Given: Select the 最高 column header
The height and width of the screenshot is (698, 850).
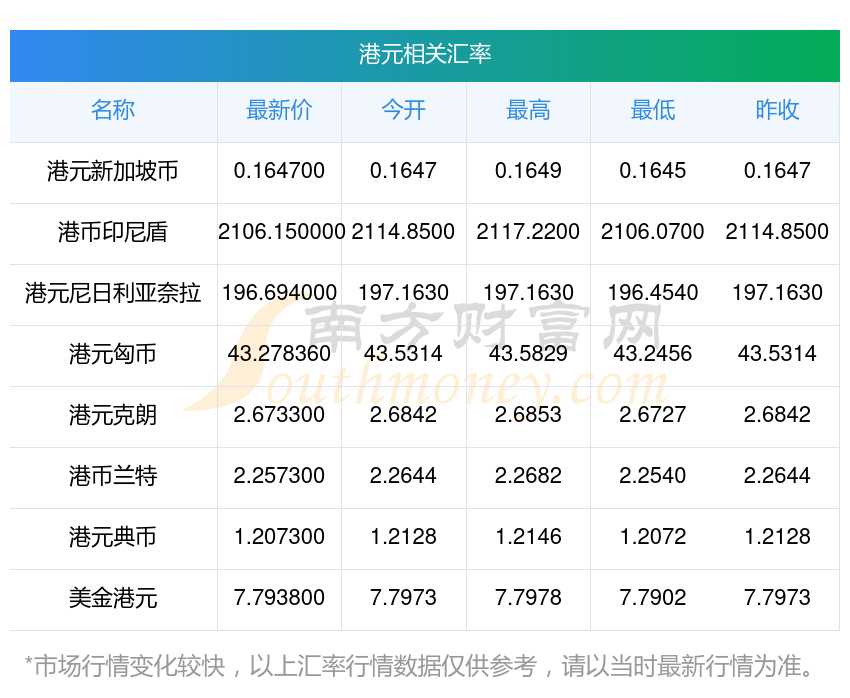Looking at the screenshot, I should click(x=528, y=110).
